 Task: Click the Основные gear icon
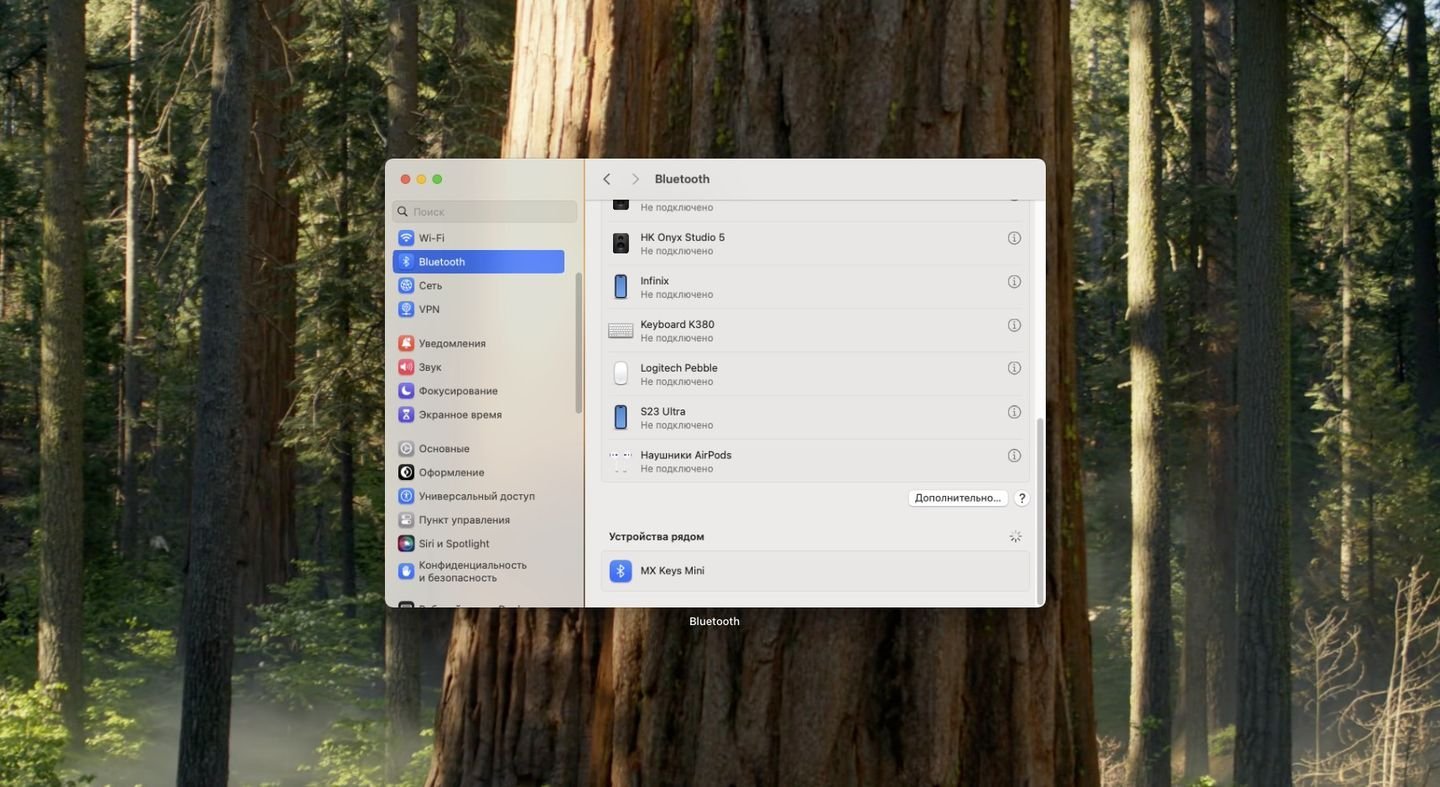tap(406, 449)
